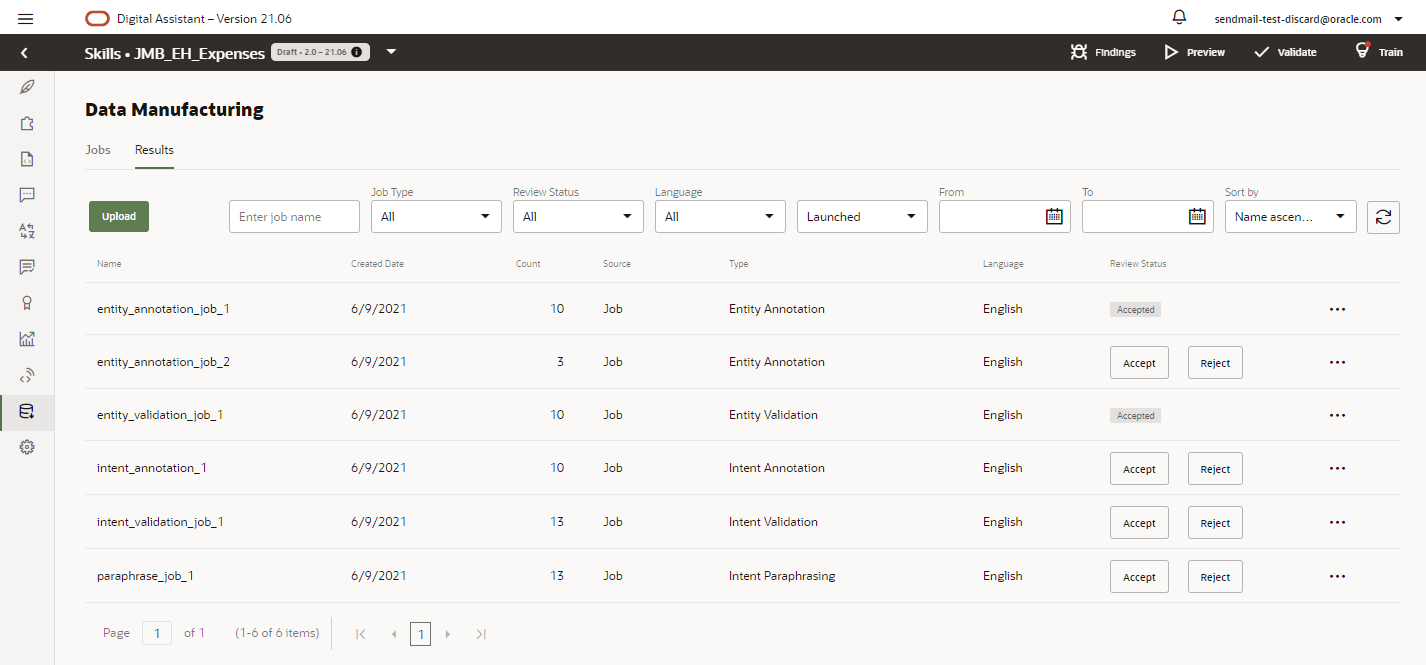Screen dimensions: 1426x665
Task: Click the refresh results icon
Action: click(x=1383, y=217)
